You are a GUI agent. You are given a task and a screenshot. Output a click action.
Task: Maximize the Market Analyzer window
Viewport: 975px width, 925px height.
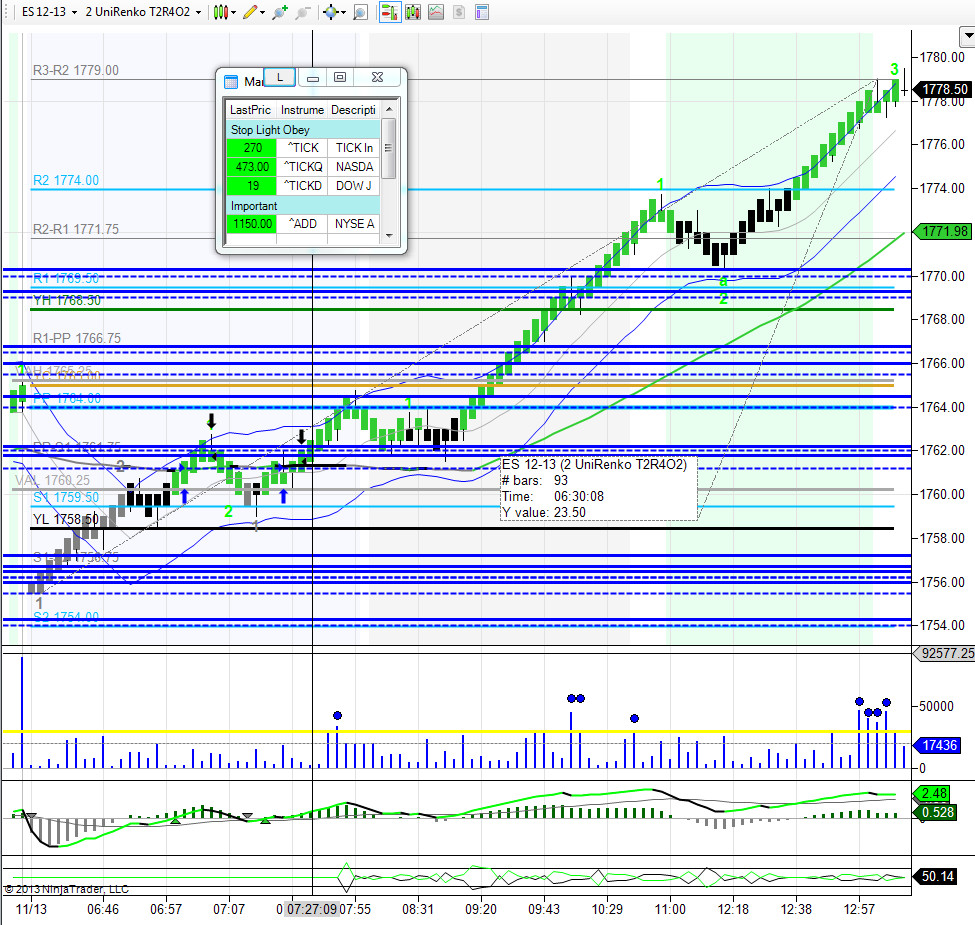[340, 77]
